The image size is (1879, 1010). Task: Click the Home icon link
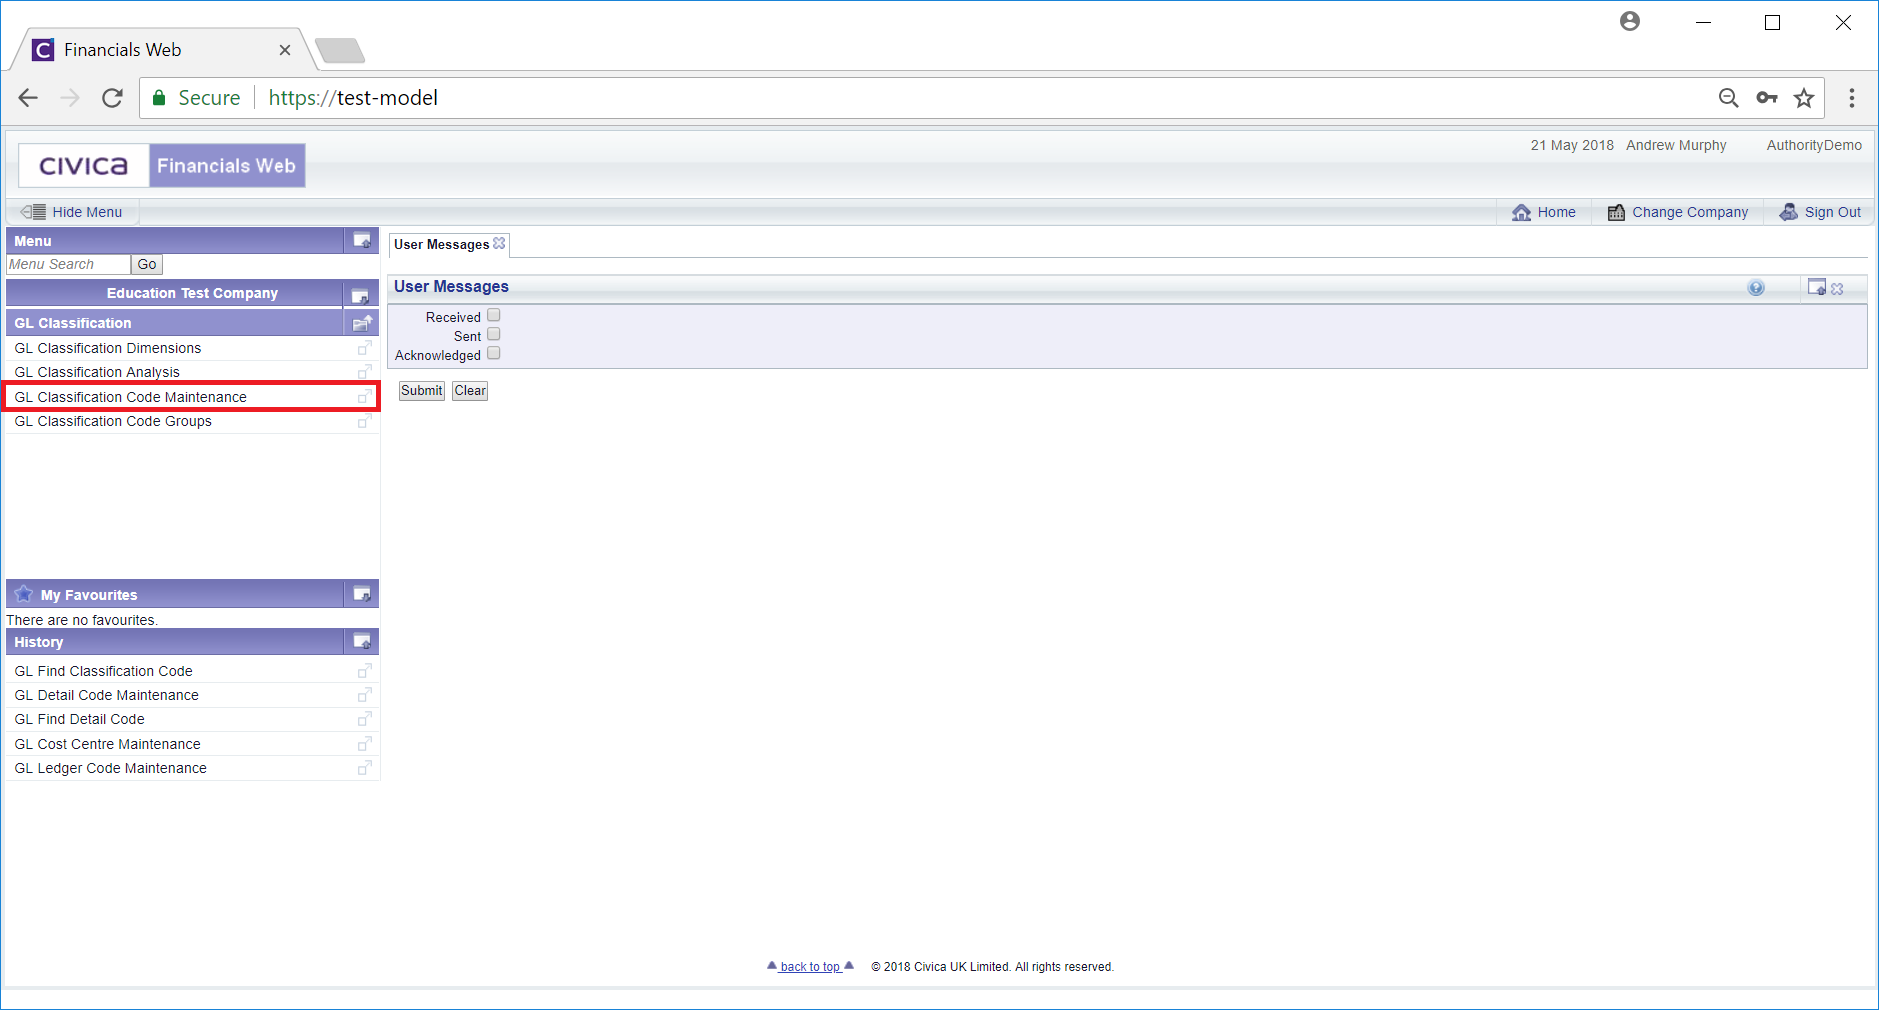click(1521, 212)
